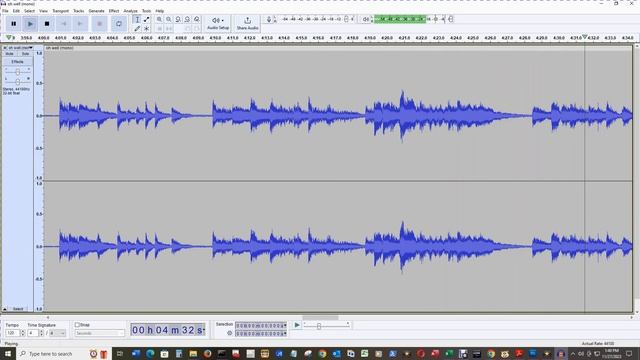
Task: Open the Generate menu
Action: point(96,11)
